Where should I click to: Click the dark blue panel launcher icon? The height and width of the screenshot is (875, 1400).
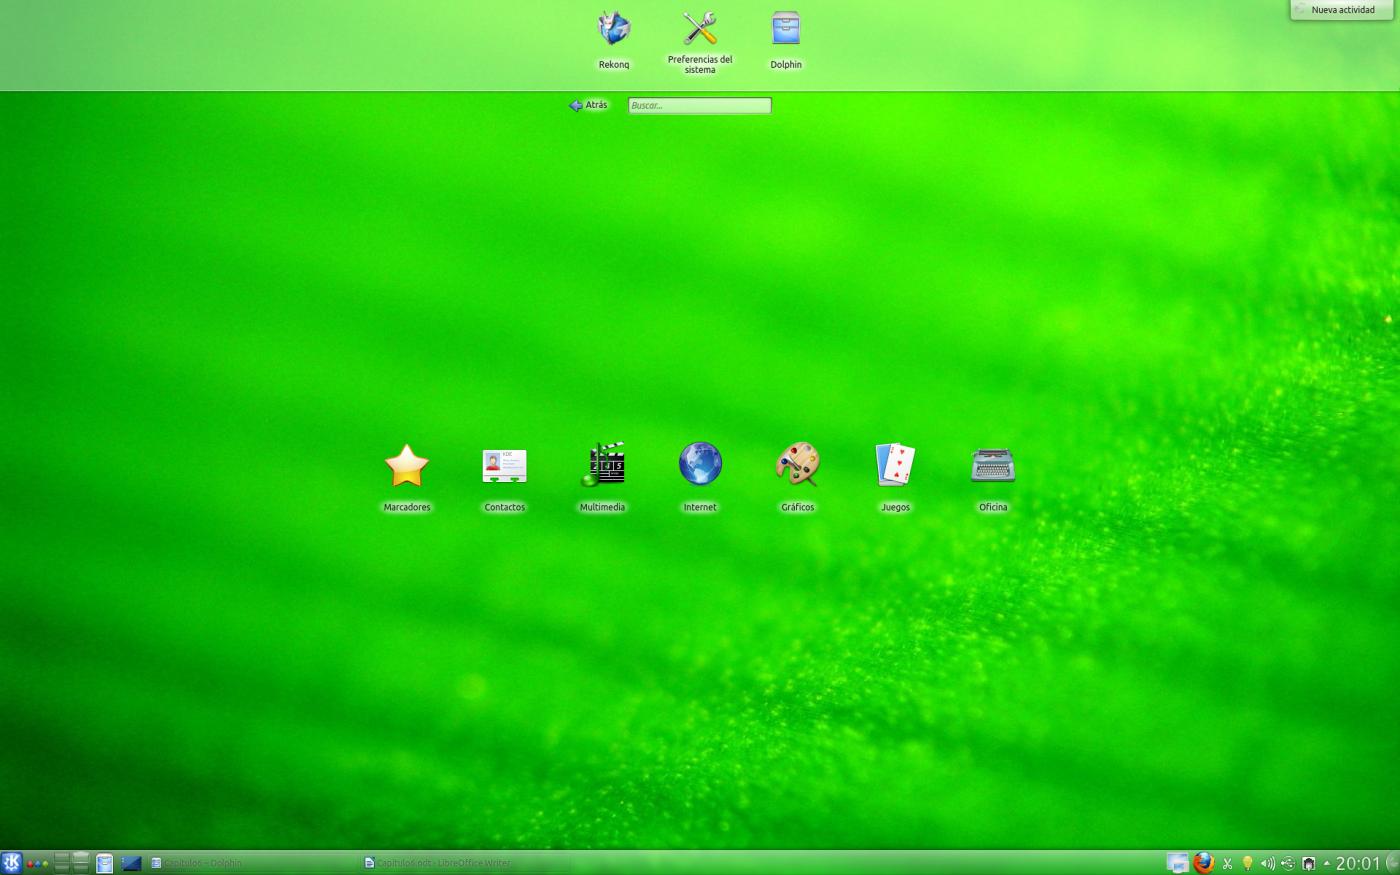(131, 863)
